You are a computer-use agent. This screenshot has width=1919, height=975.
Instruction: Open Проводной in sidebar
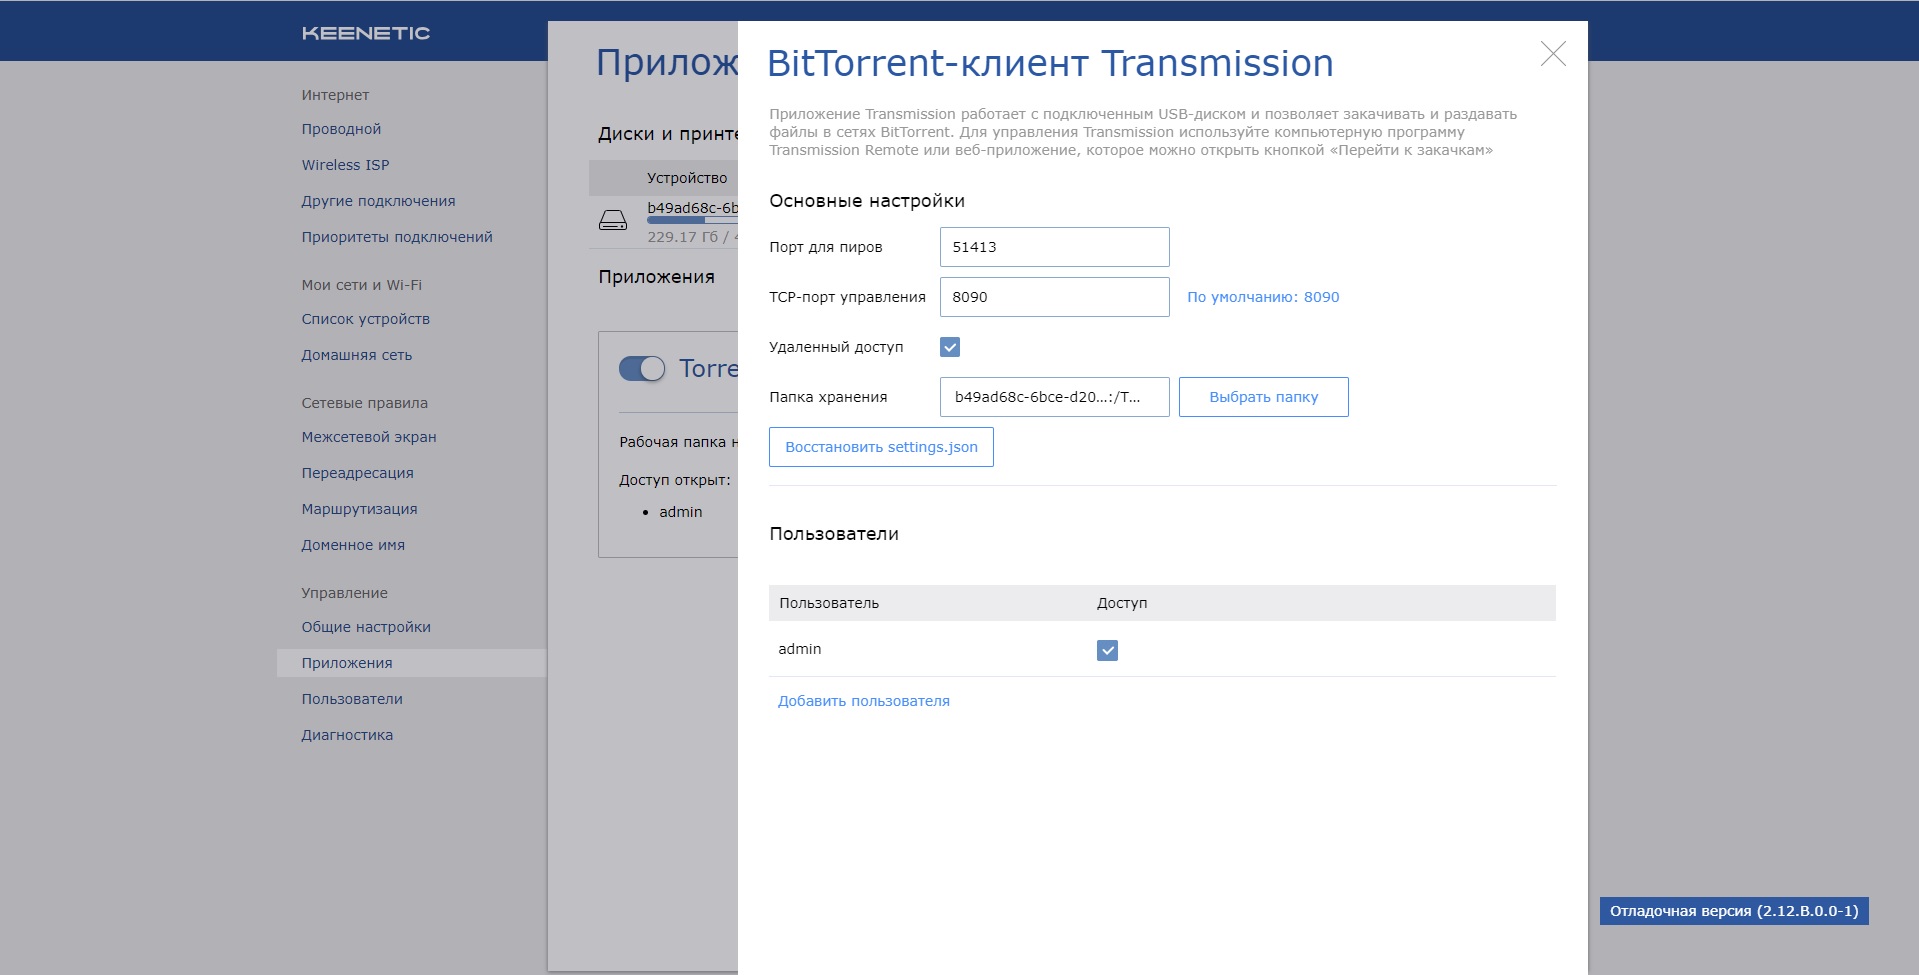[x=341, y=129]
